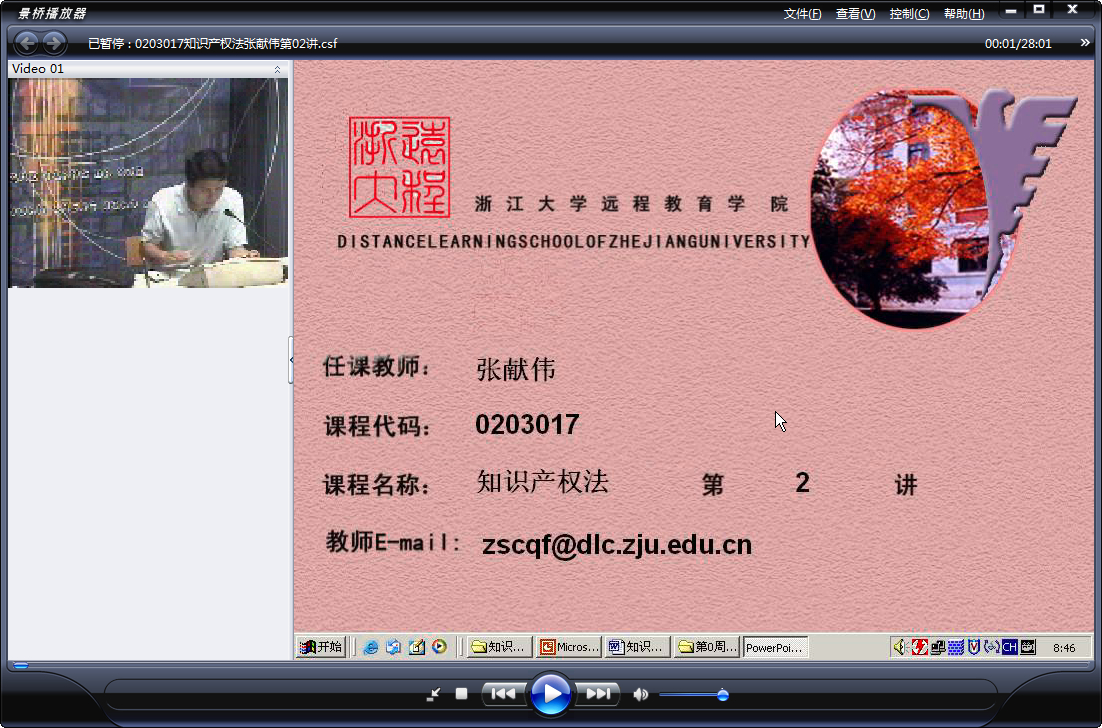Click the volume slider knob
1102x728 pixels.
tap(722, 695)
